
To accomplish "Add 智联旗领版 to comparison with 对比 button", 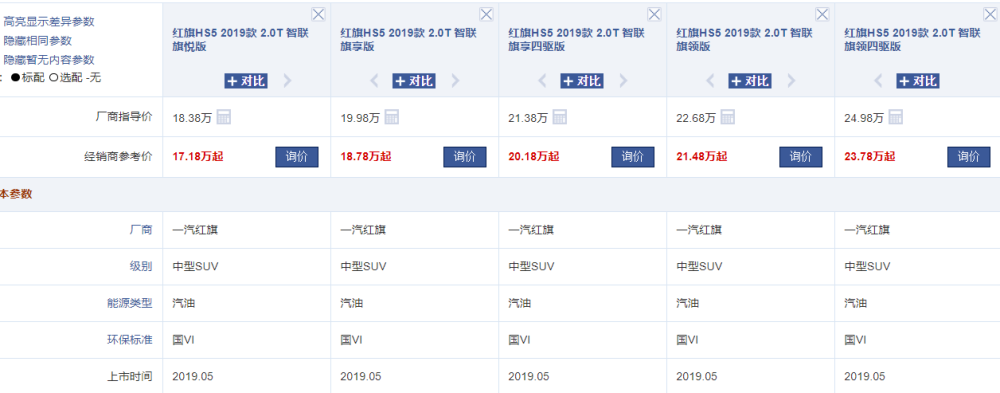I will 750,80.
